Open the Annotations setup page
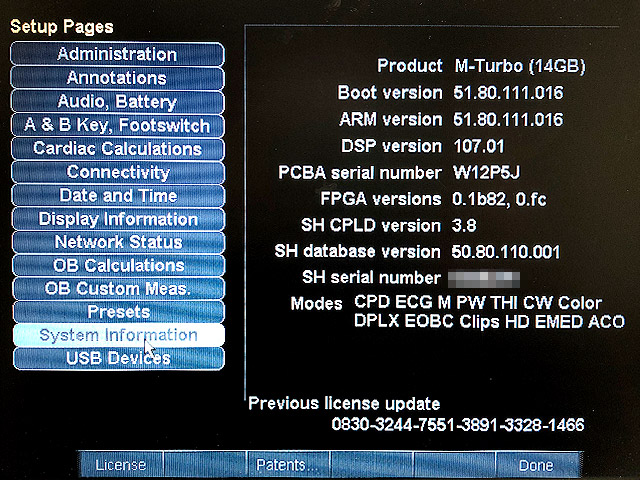Image resolution: width=640 pixels, height=480 pixels. coord(118,78)
